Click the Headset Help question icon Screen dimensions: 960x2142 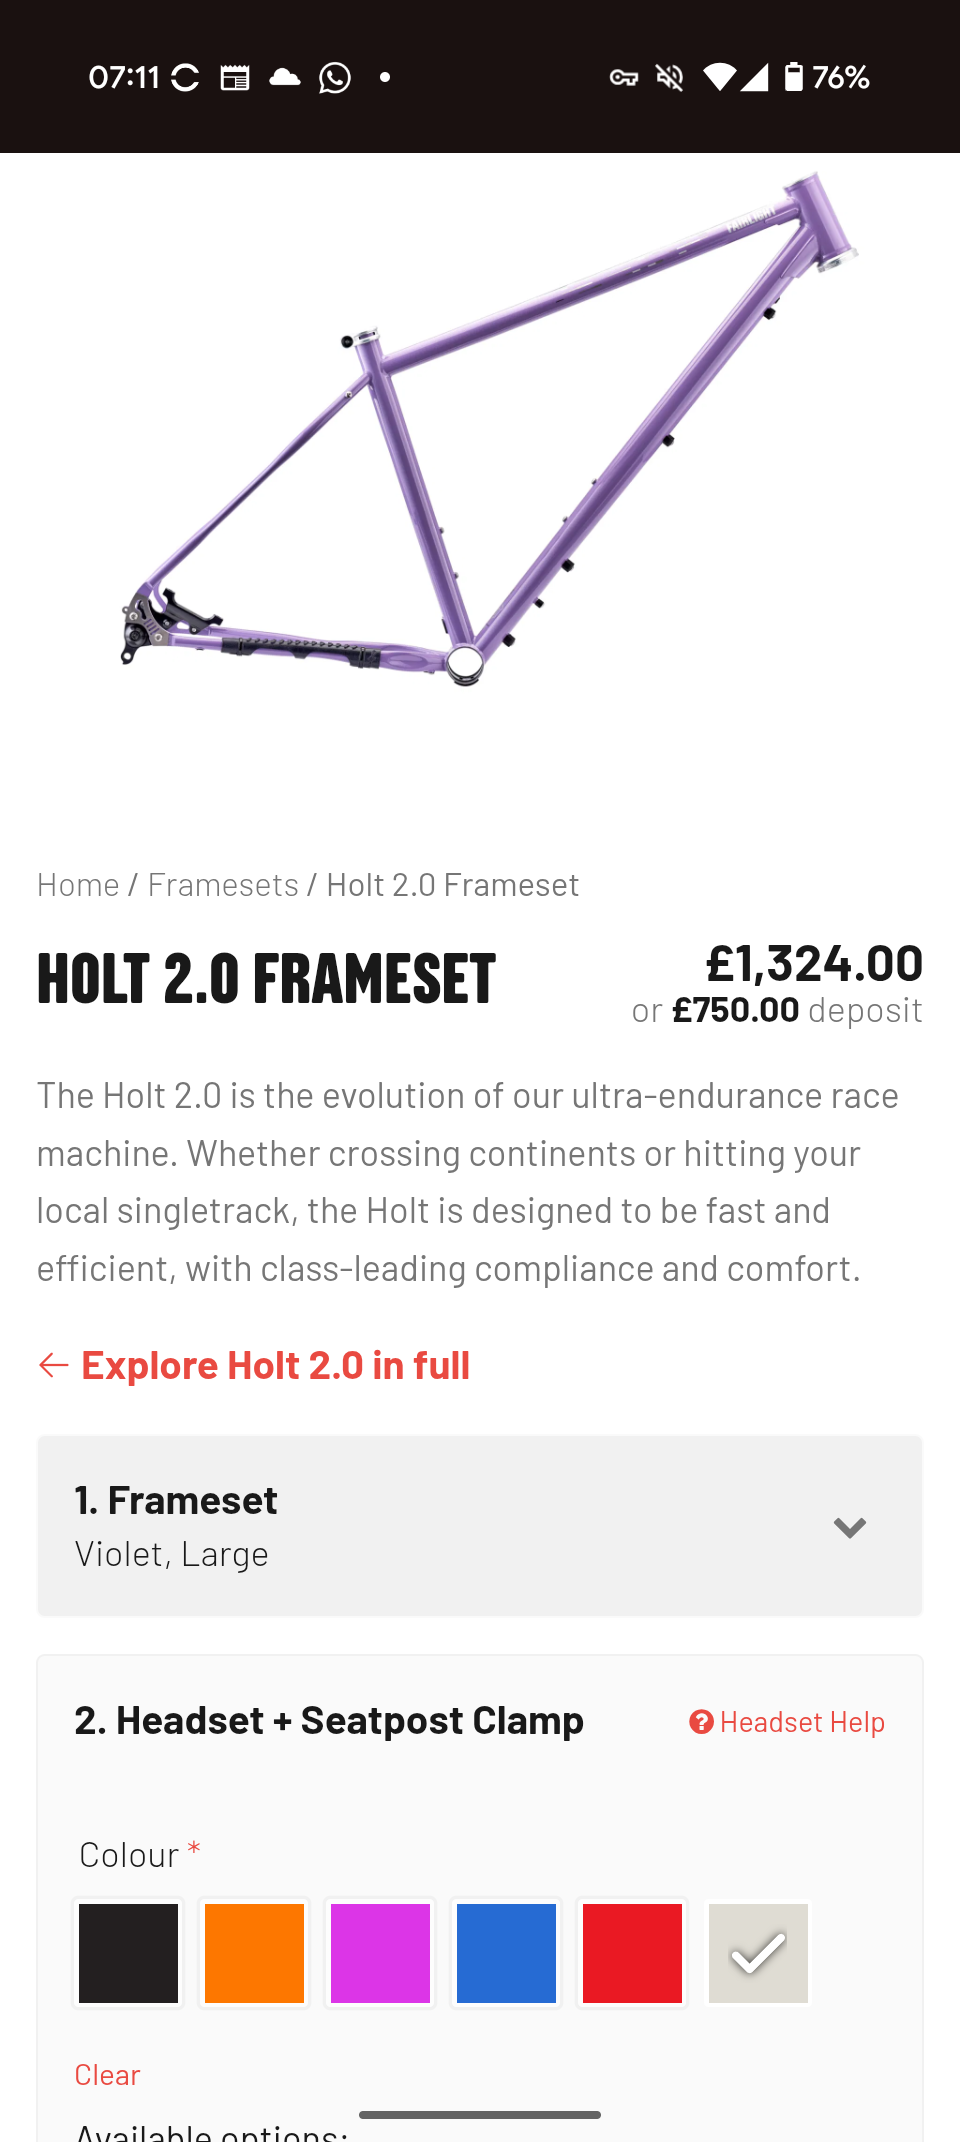(701, 1722)
